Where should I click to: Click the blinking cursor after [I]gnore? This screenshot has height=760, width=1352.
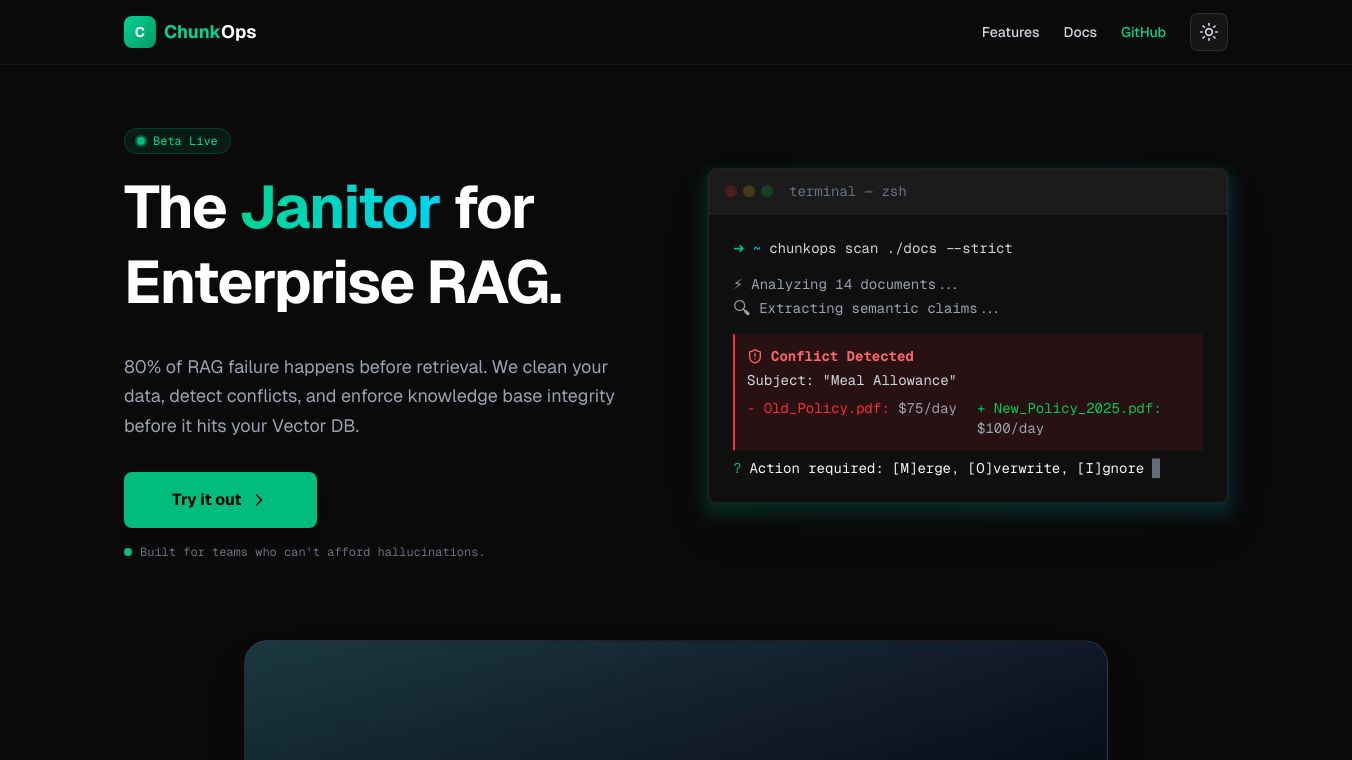1156,468
